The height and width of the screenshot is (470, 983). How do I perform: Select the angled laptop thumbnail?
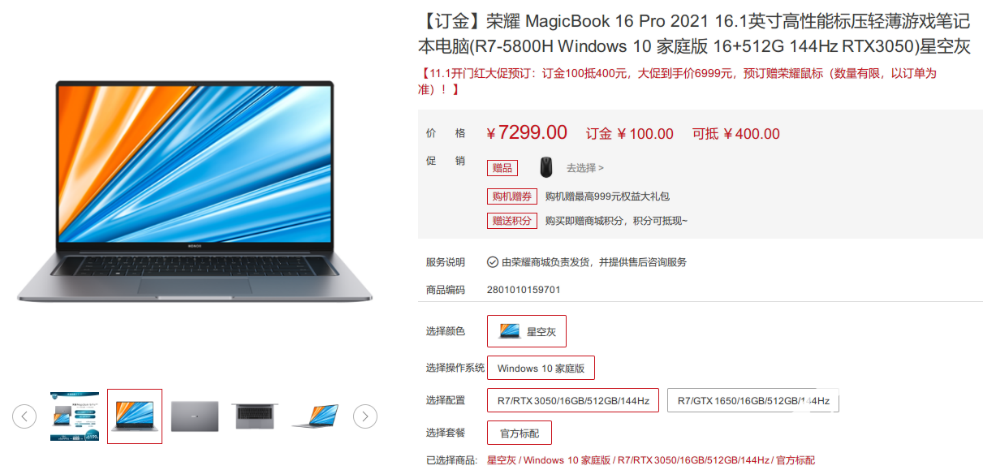click(315, 416)
